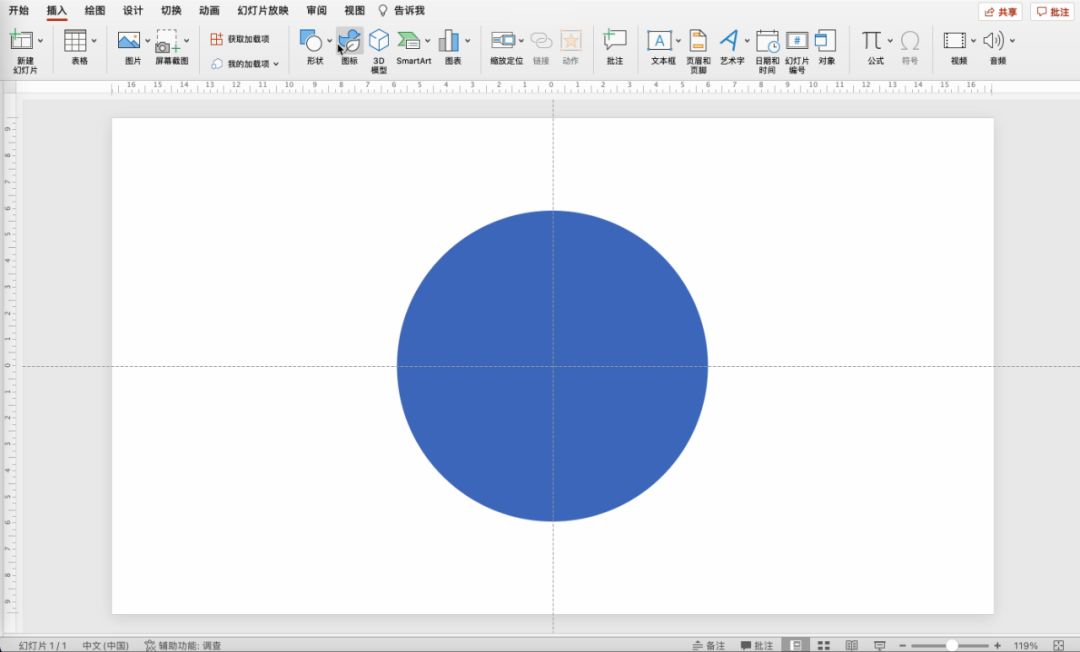Click Get Add-ins (获取加载项)
Viewport: 1080px width, 652px height.
(240, 39)
